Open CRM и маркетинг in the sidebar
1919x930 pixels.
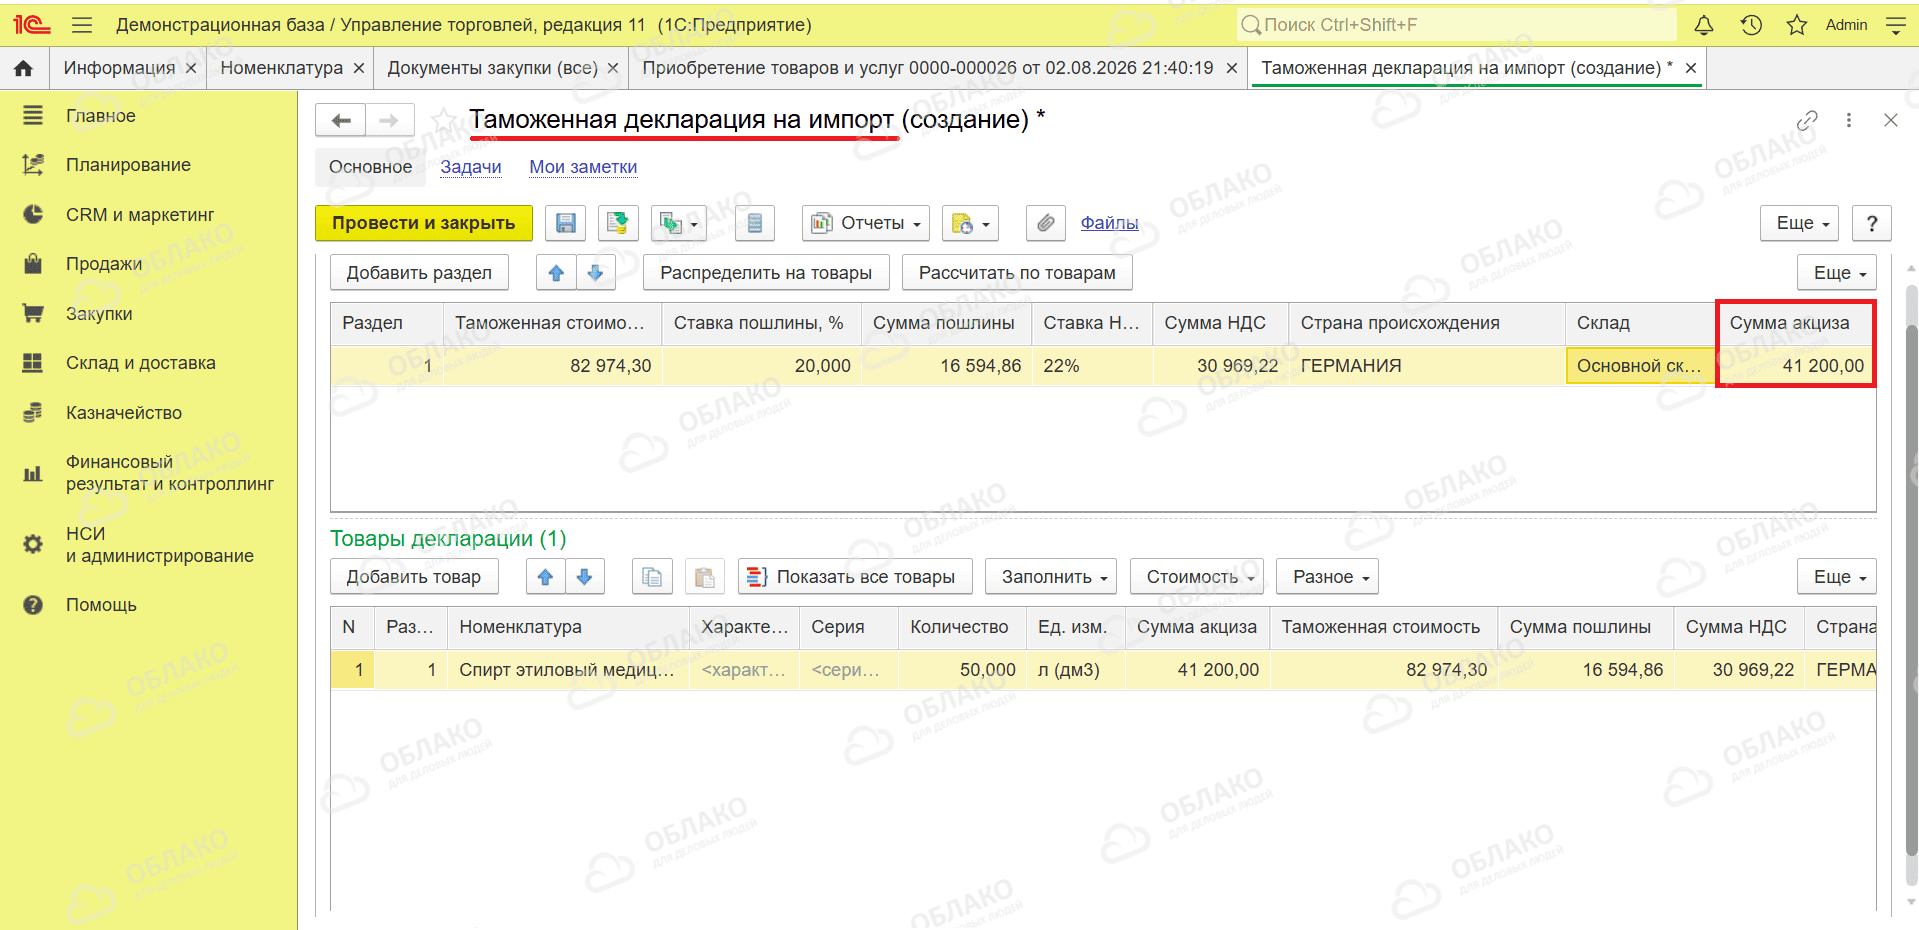coord(140,215)
